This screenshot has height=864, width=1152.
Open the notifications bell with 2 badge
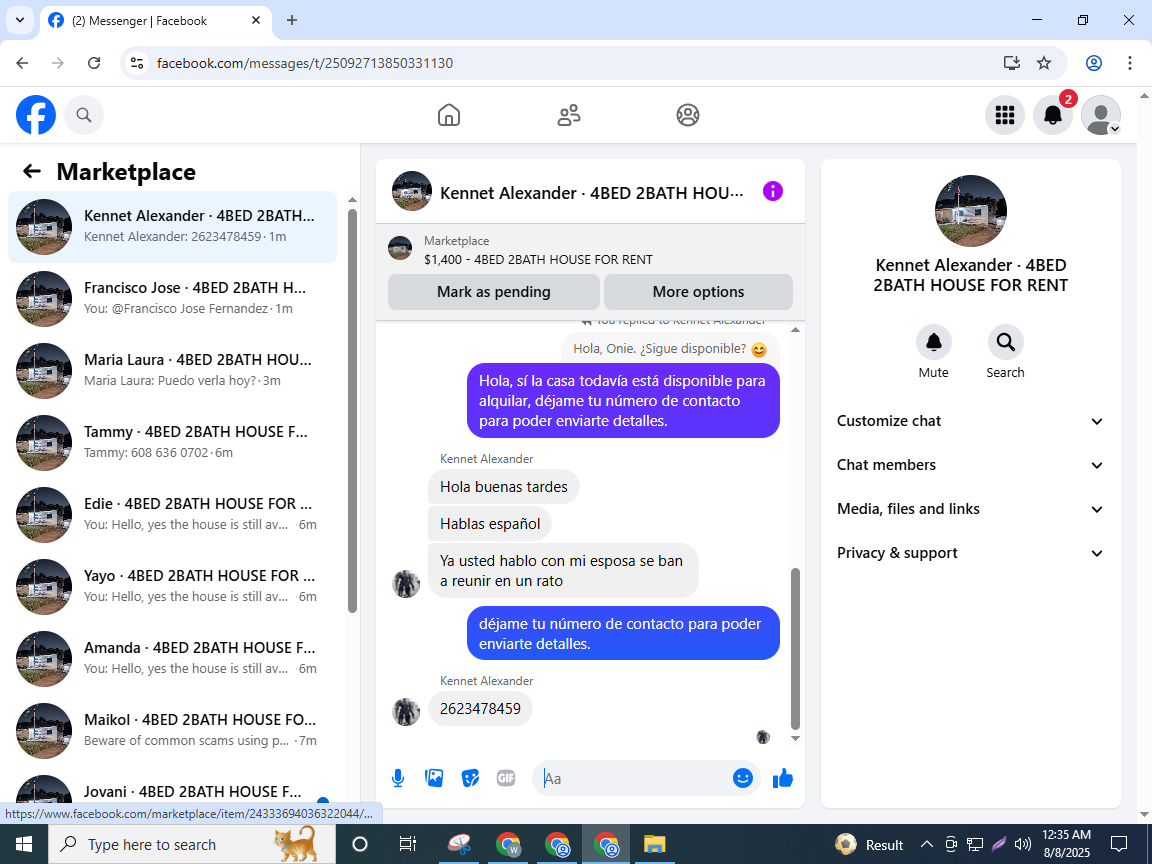click(x=1053, y=115)
